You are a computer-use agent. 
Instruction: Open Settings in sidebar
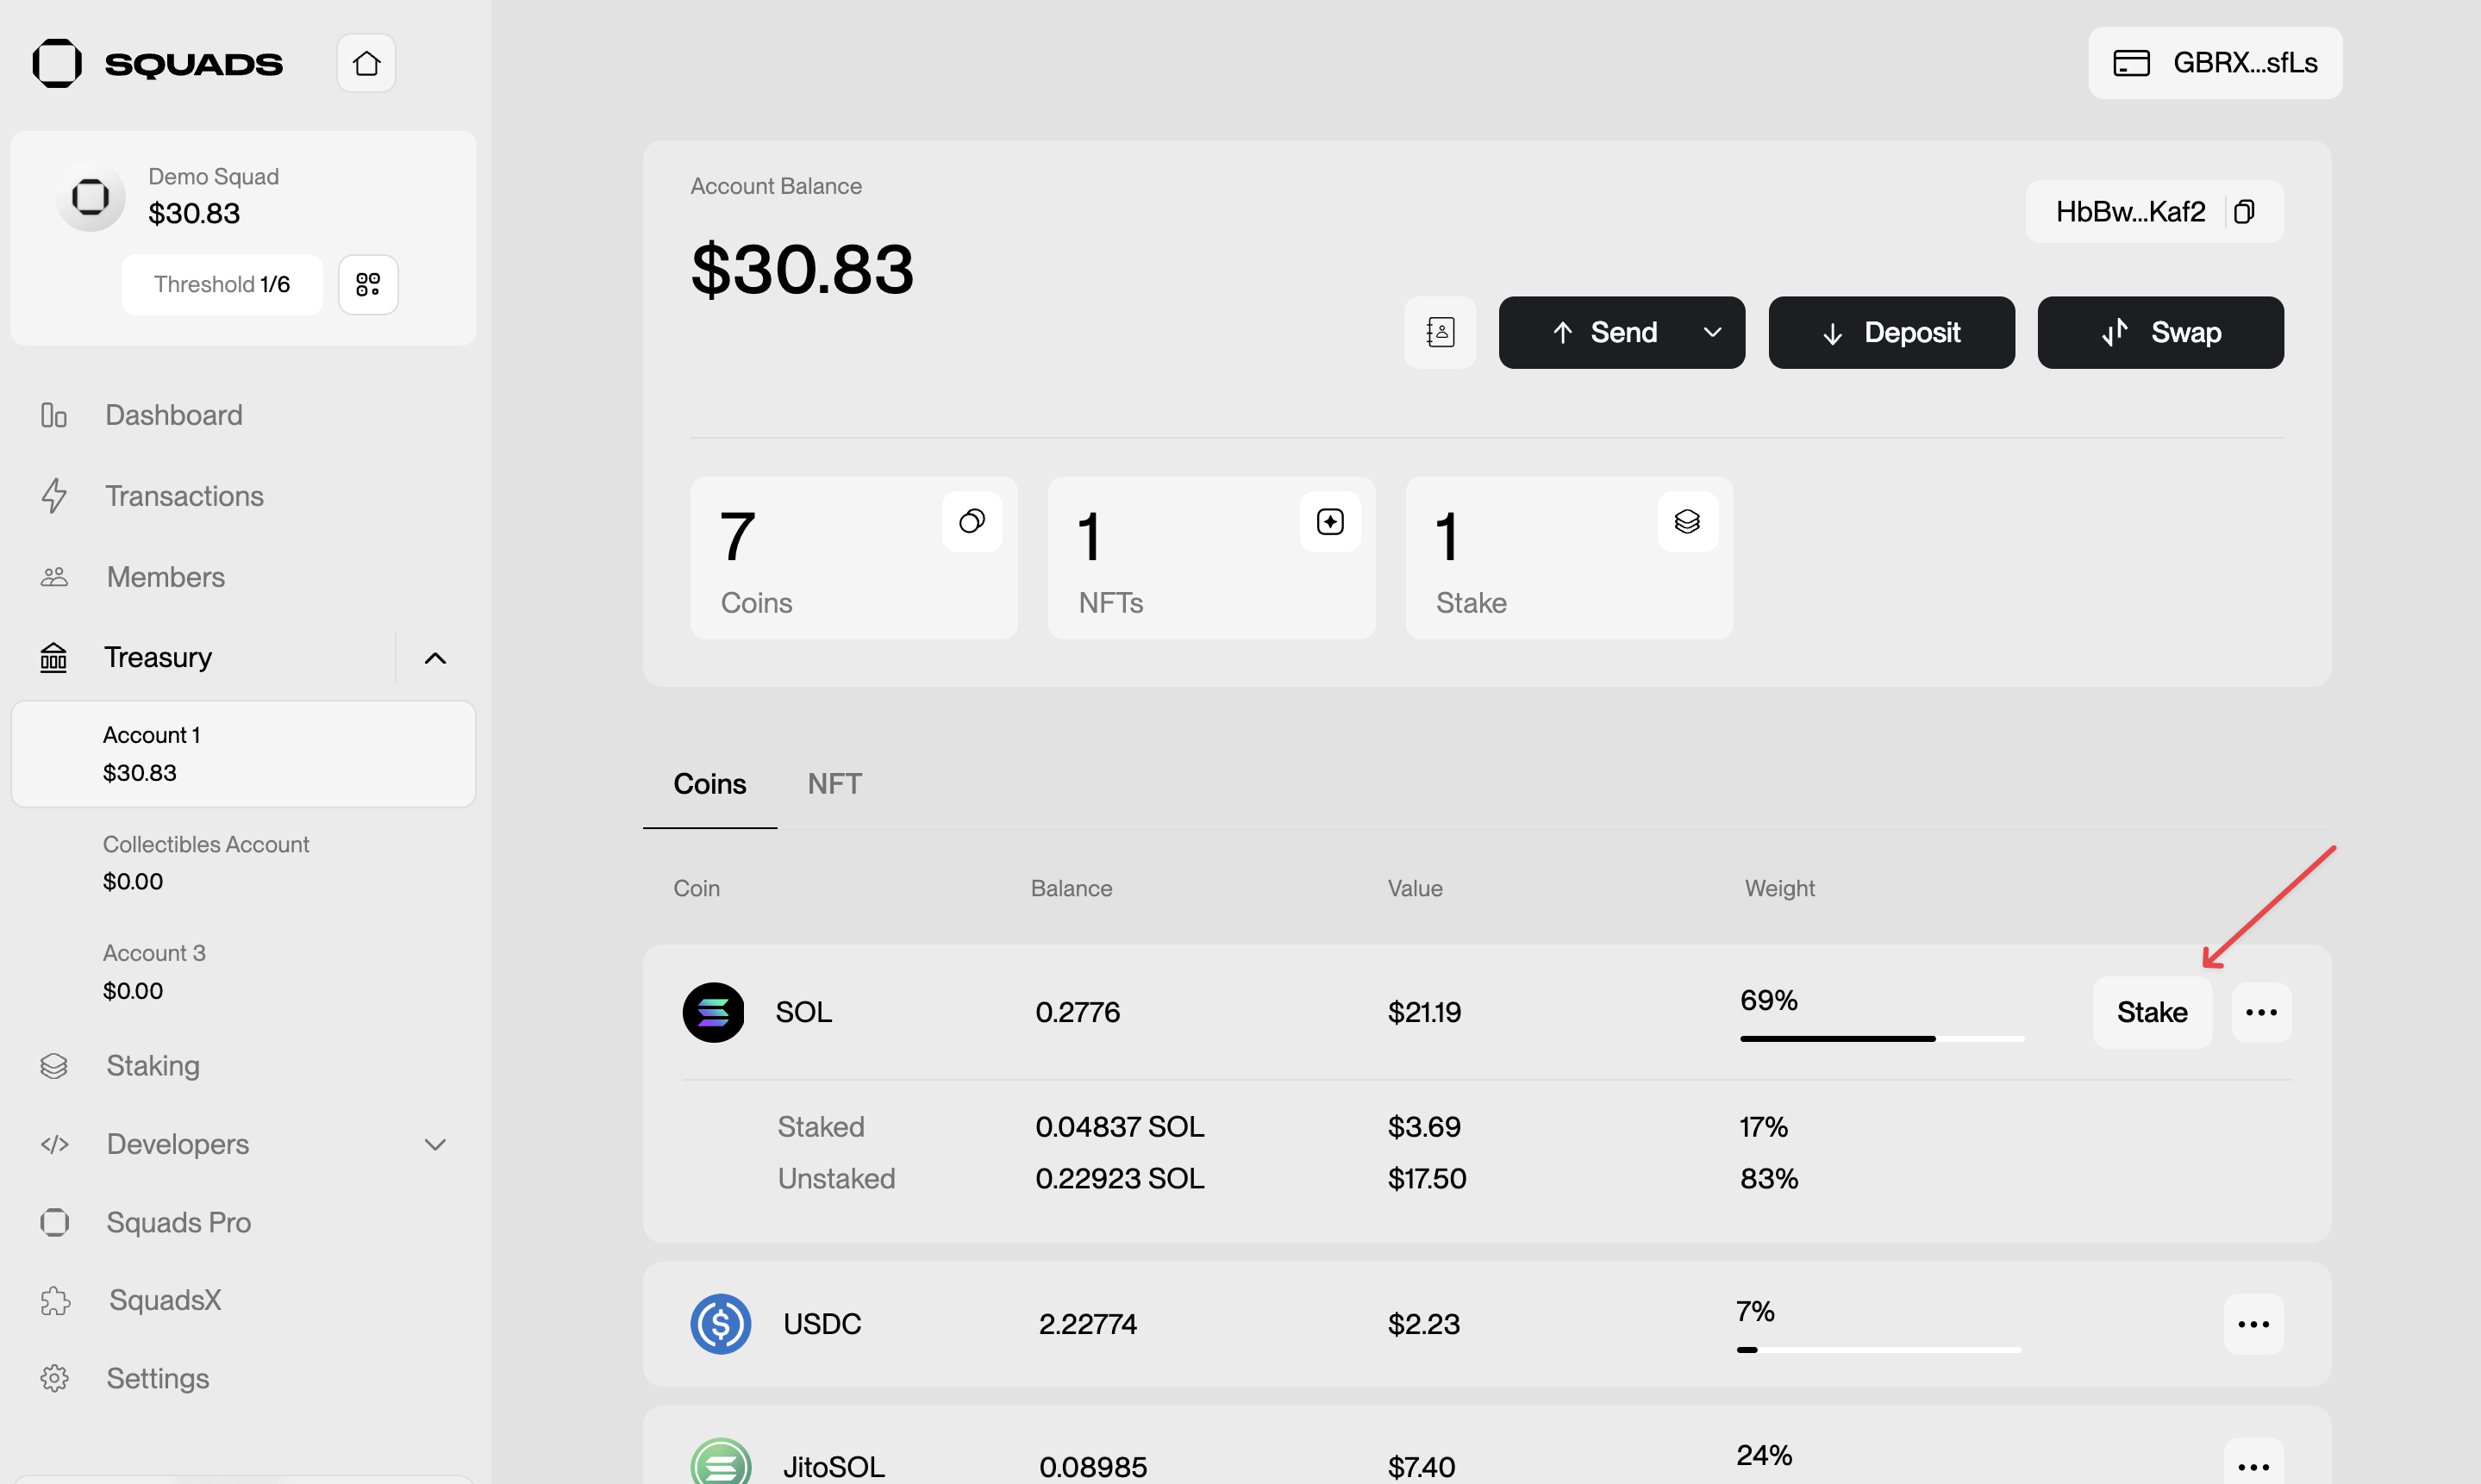click(x=158, y=1378)
